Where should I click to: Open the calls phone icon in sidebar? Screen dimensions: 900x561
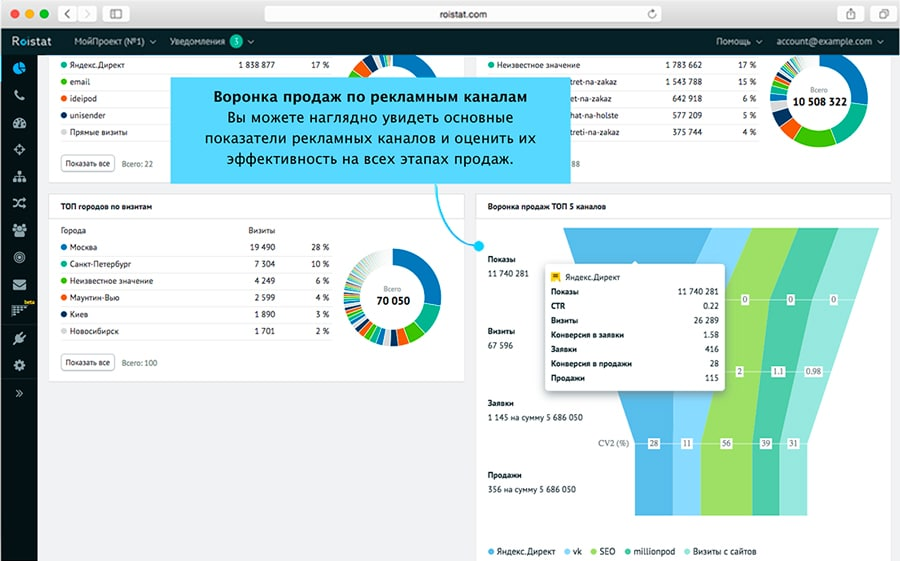(19, 95)
